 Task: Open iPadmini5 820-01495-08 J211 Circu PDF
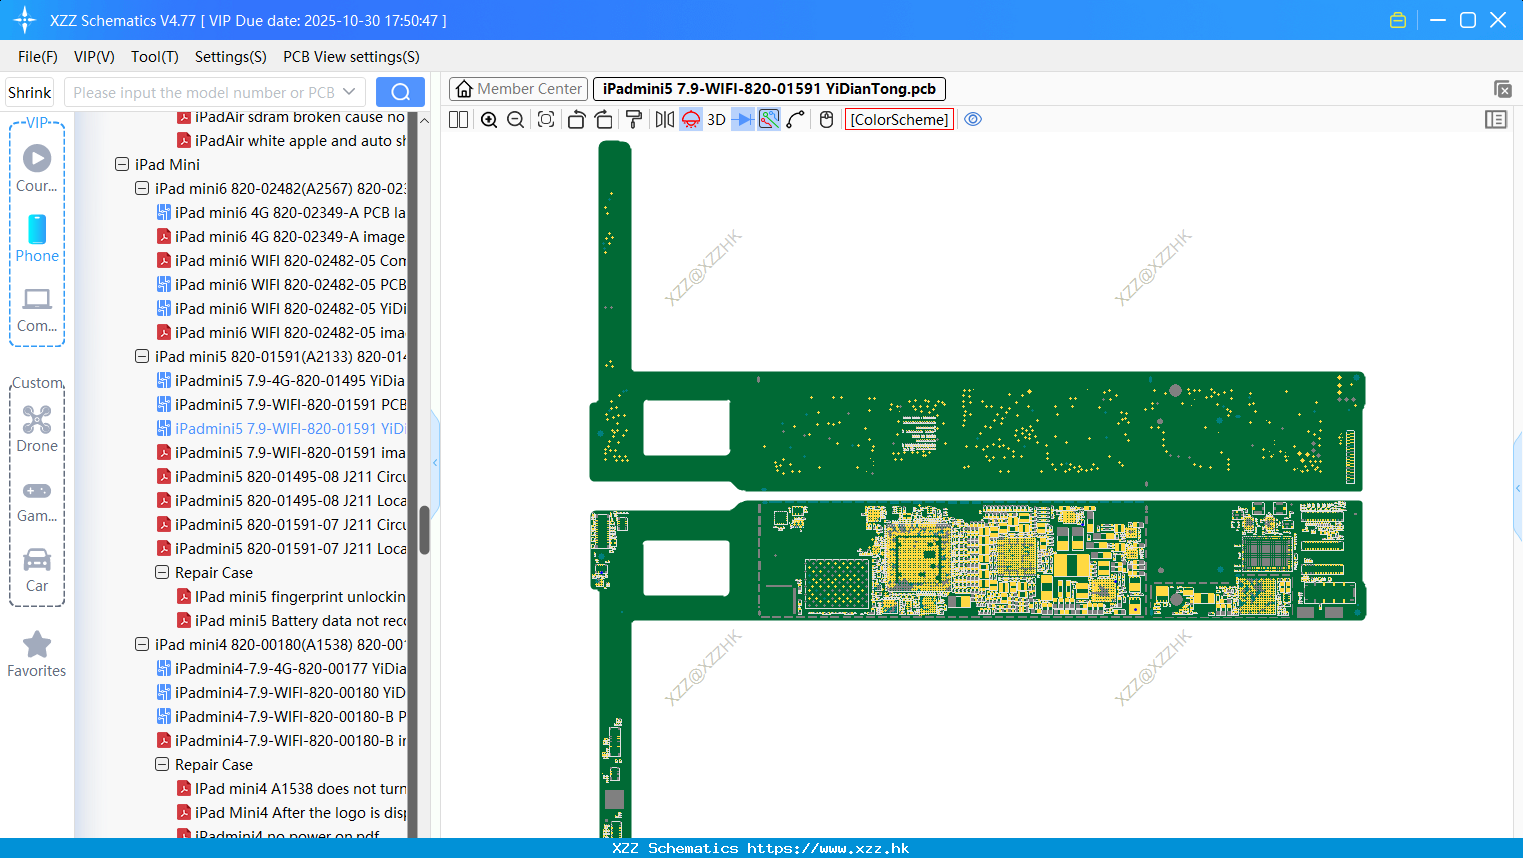[x=281, y=477]
